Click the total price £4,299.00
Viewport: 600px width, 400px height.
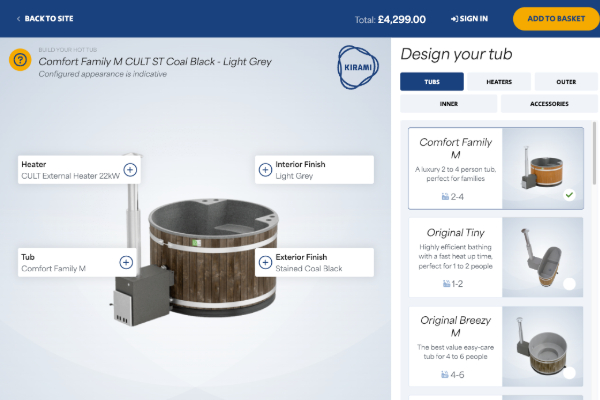[401, 20]
